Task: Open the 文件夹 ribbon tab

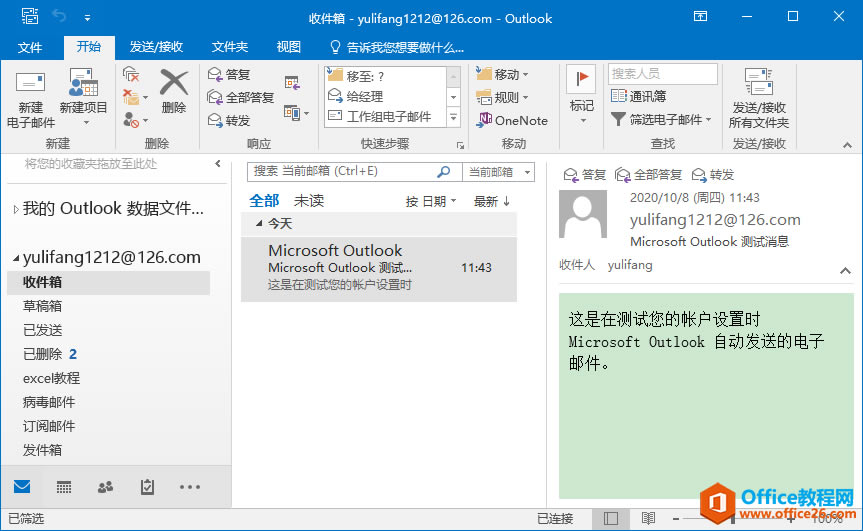Action: 230,47
